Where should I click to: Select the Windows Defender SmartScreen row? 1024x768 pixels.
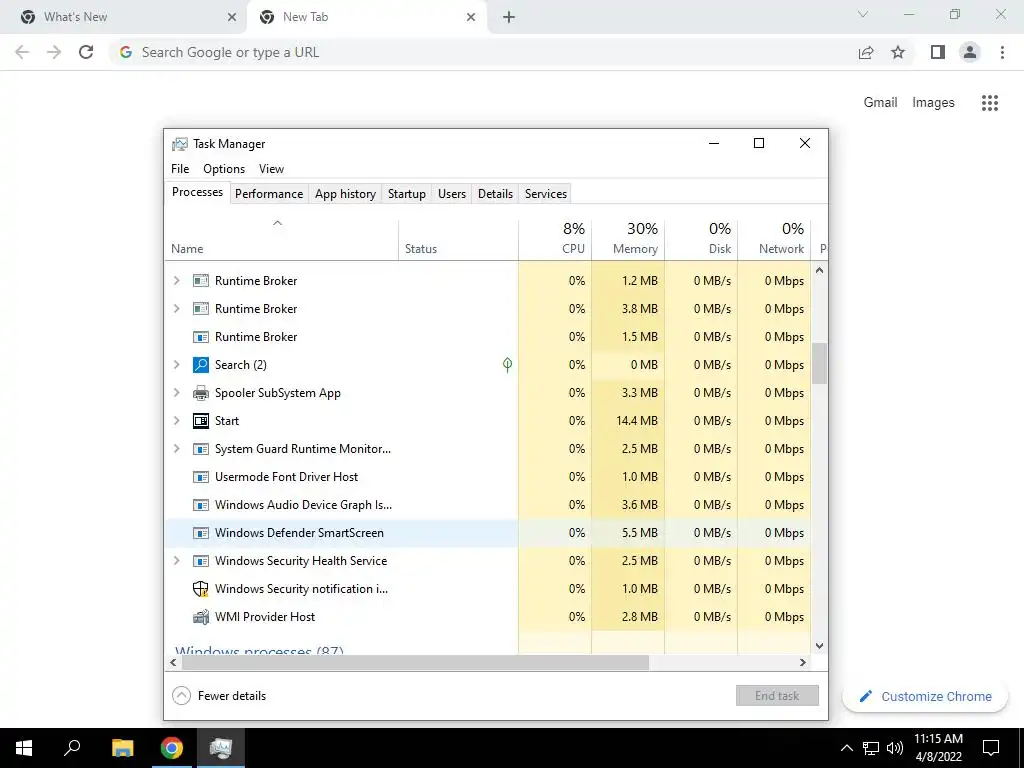(488, 533)
